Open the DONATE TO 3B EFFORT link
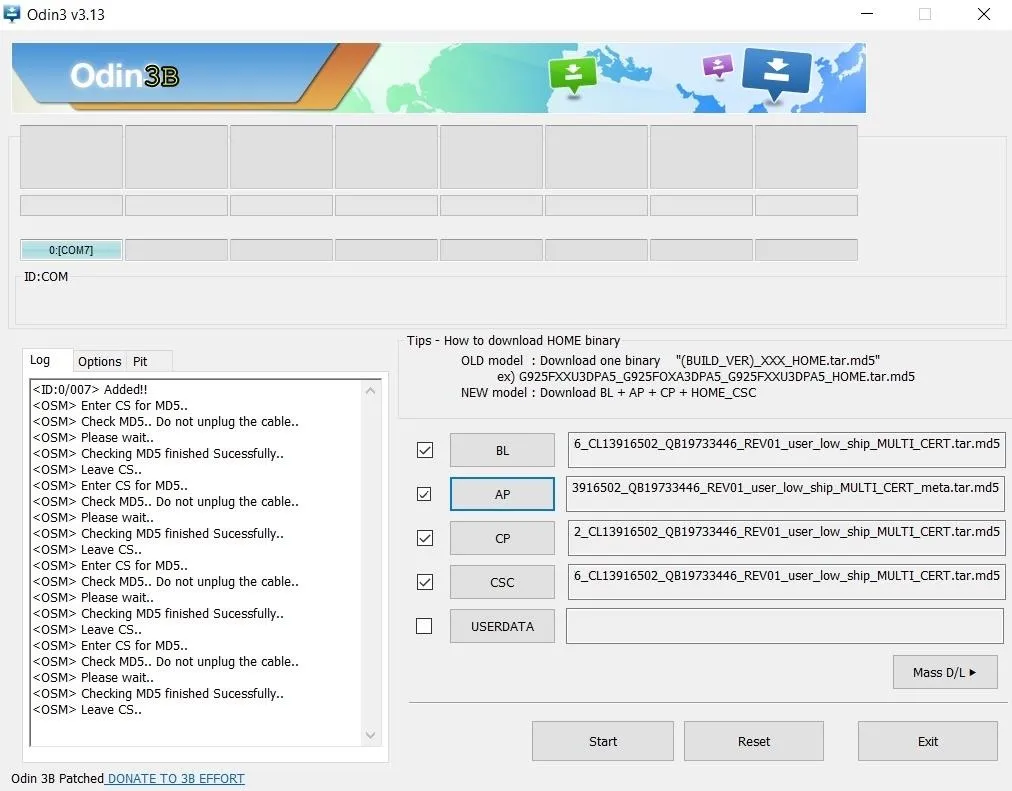The height and width of the screenshot is (791, 1012). 176,778
